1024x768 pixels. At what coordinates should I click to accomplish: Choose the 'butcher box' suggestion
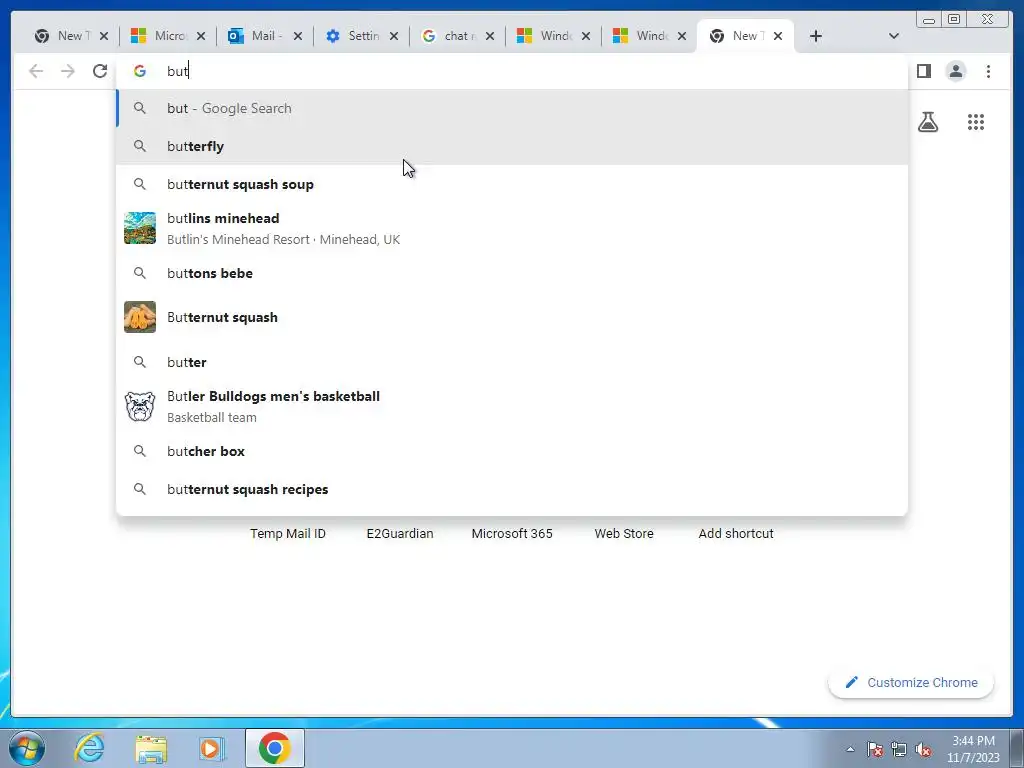(512, 451)
